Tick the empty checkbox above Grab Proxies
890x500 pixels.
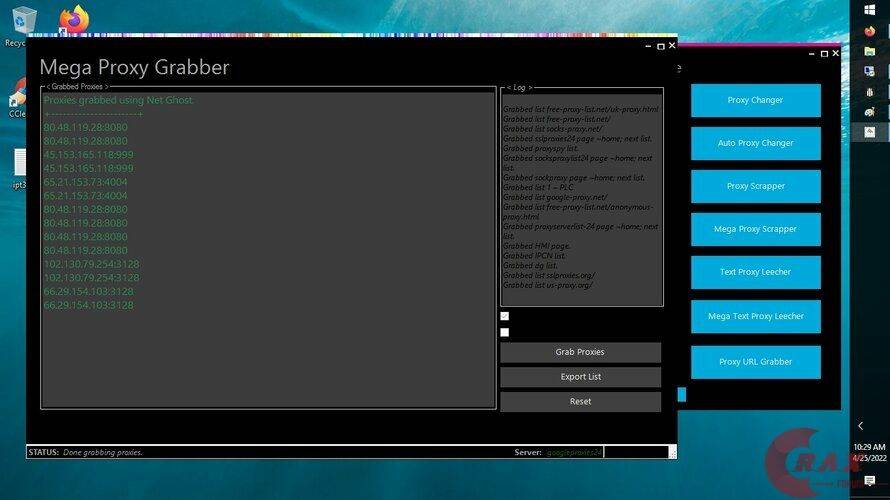point(505,333)
